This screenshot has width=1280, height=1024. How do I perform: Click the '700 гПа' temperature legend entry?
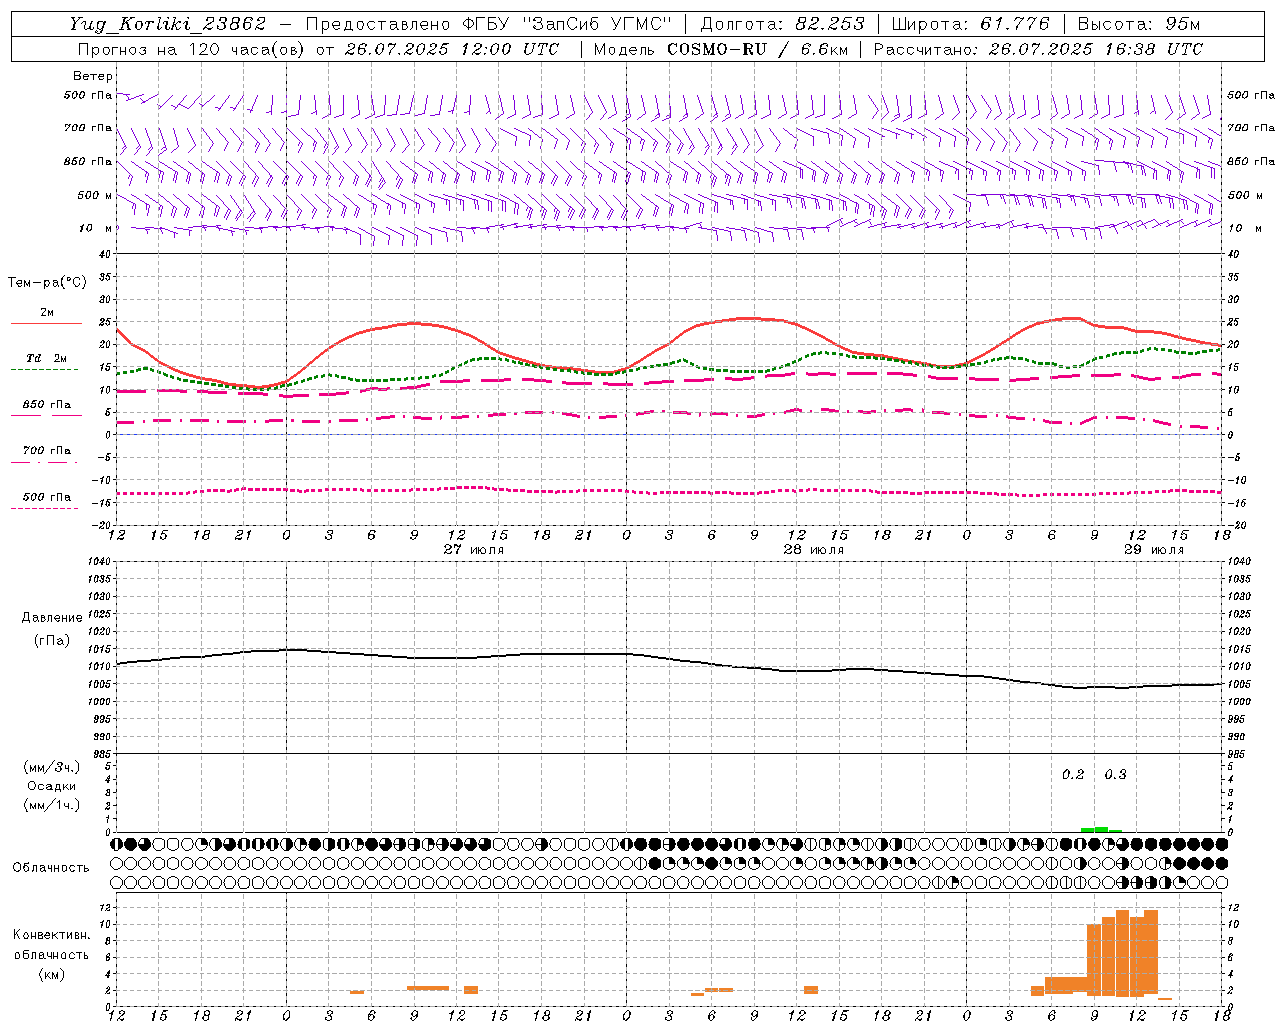tap(47, 451)
